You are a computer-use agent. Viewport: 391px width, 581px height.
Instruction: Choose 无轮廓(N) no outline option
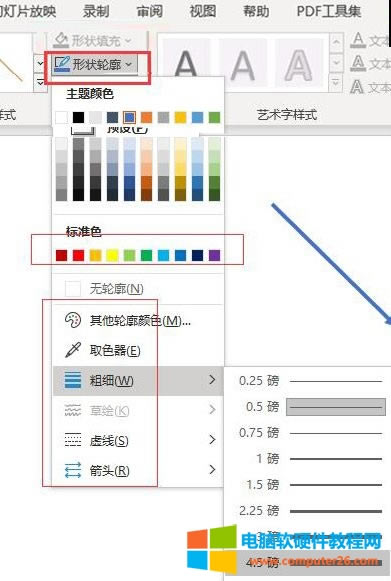[x=138, y=289]
